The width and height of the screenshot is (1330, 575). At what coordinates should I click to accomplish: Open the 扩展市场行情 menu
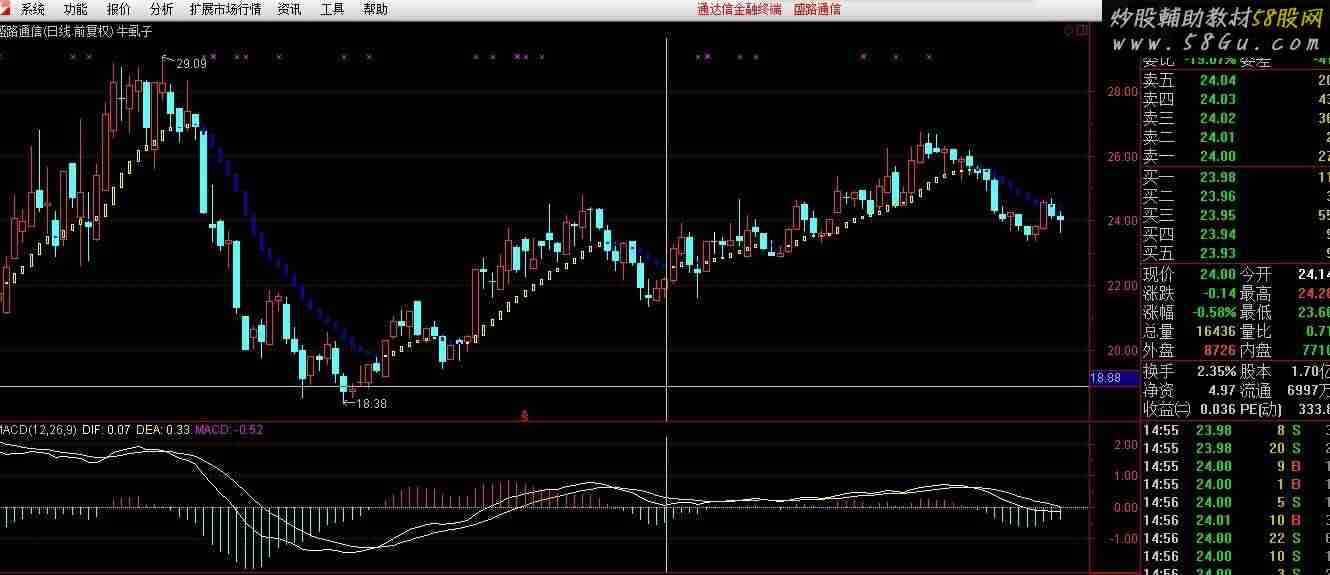(x=225, y=9)
